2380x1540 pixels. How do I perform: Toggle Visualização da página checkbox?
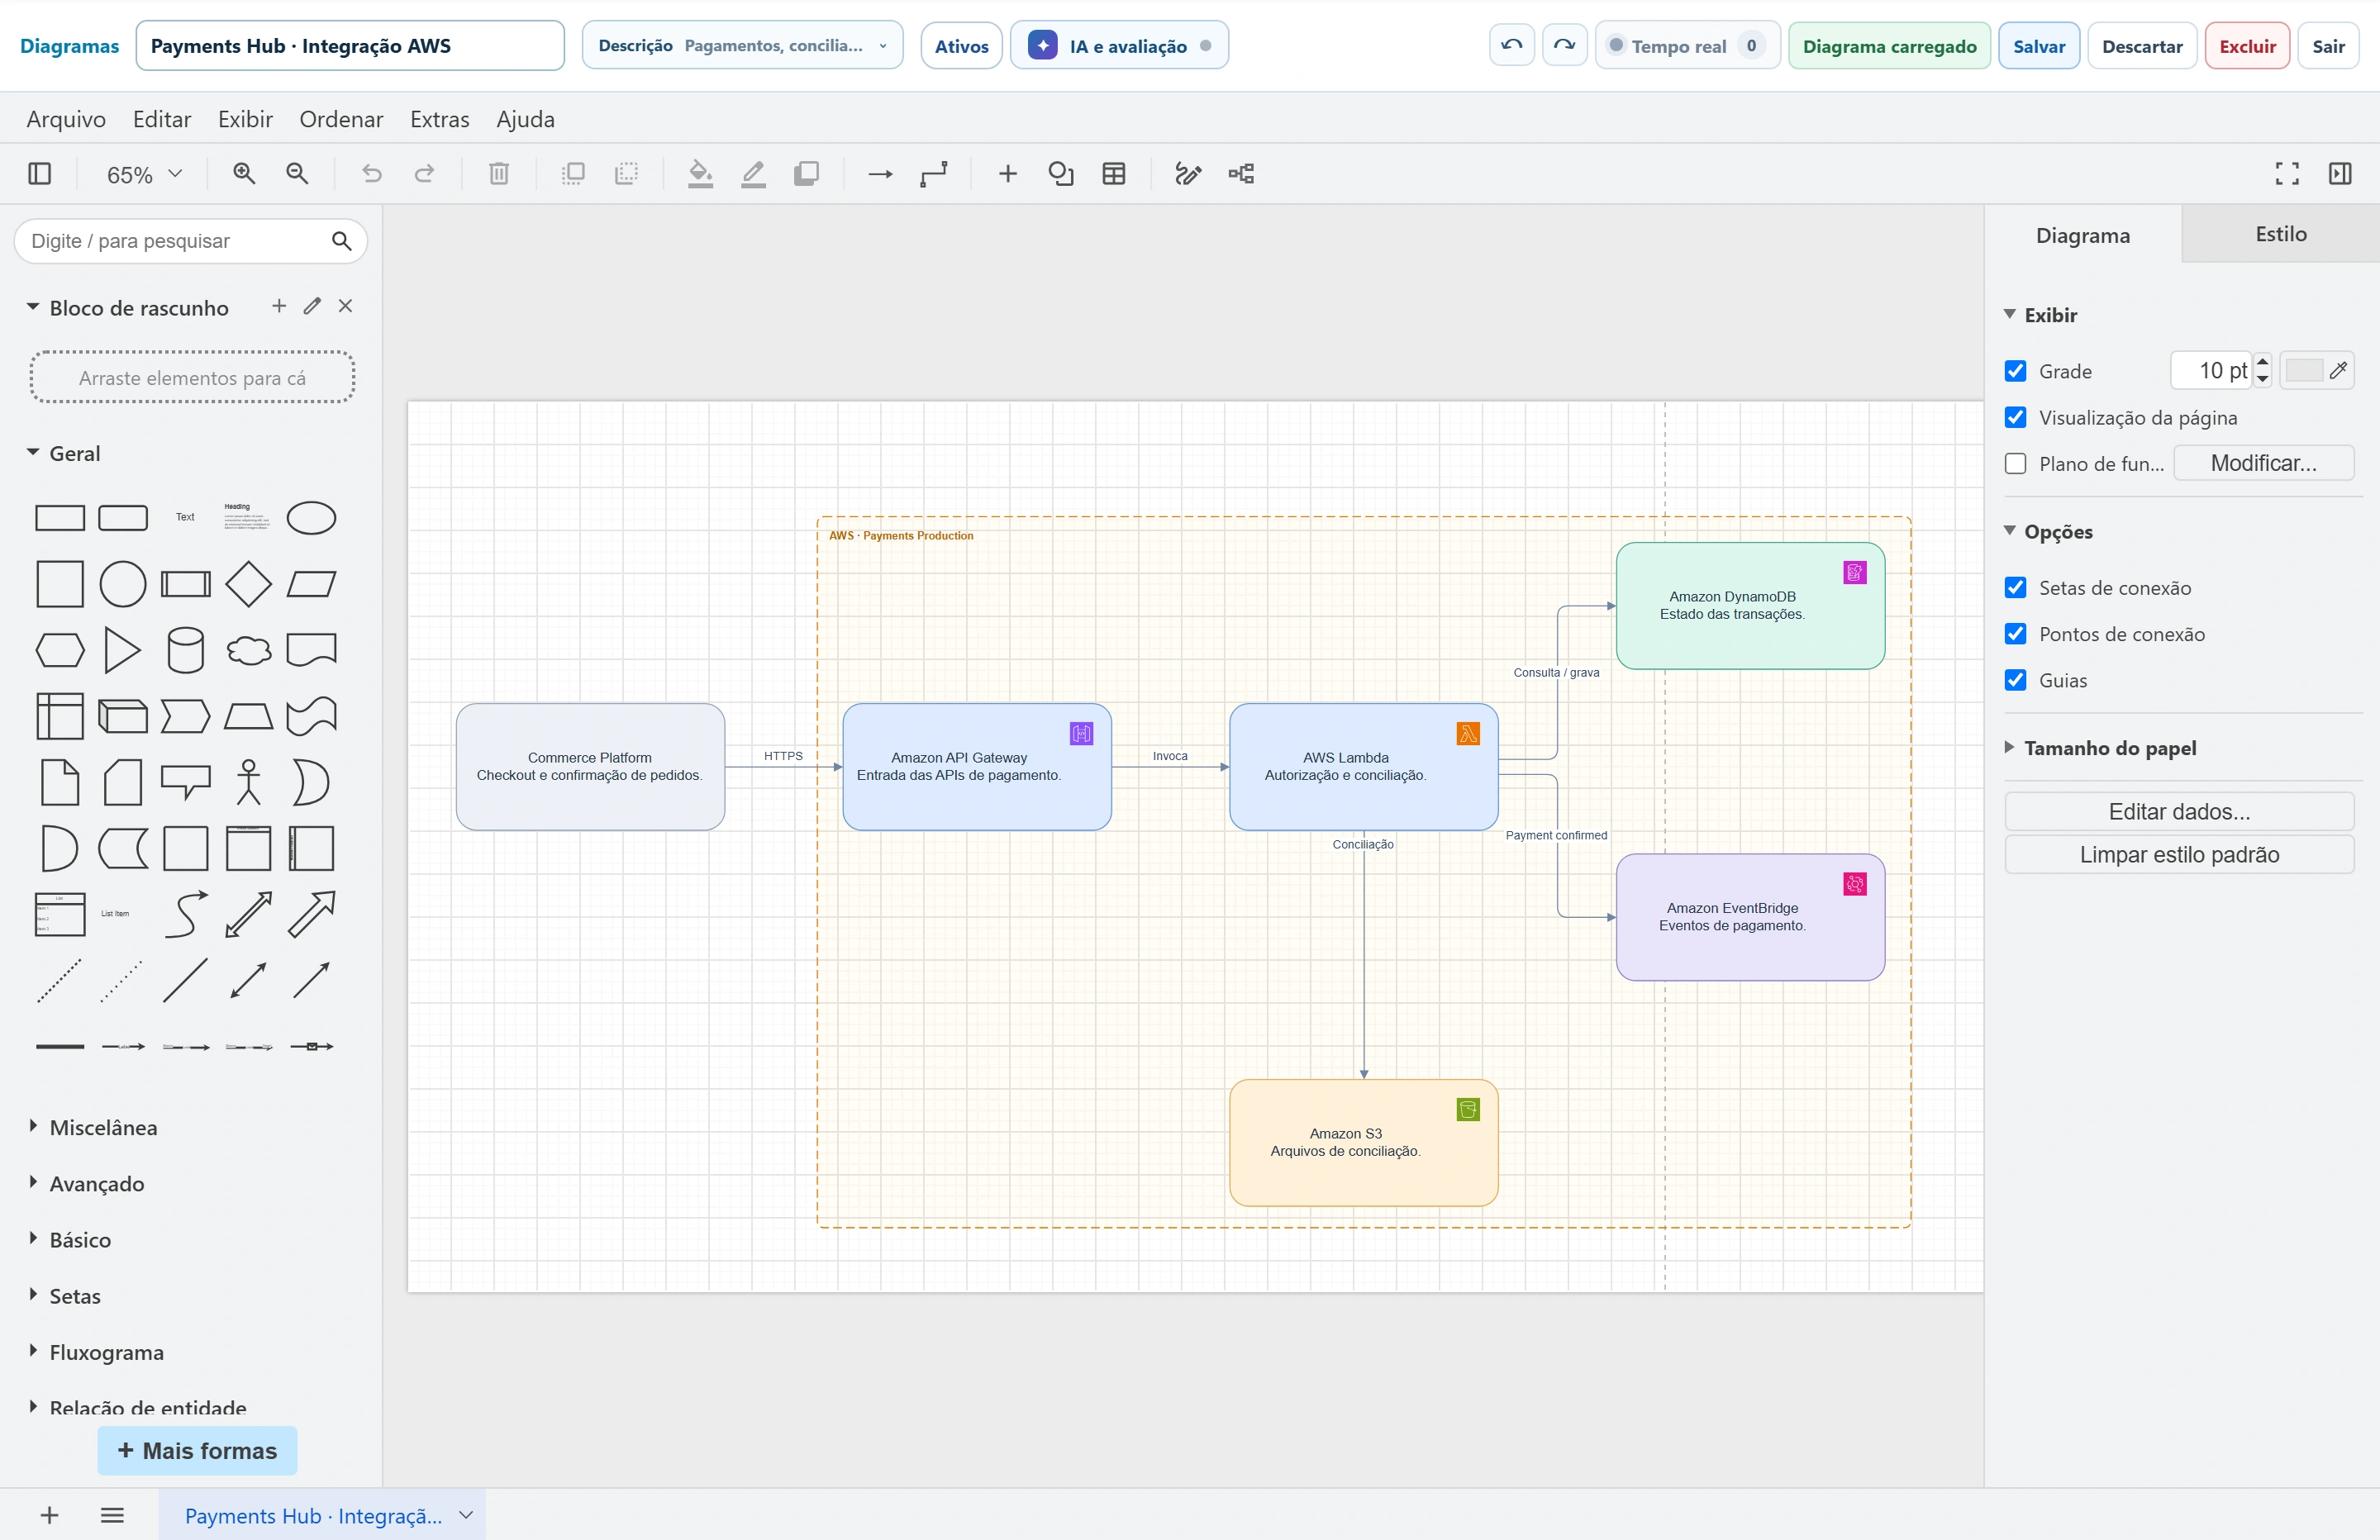[x=2015, y=417]
